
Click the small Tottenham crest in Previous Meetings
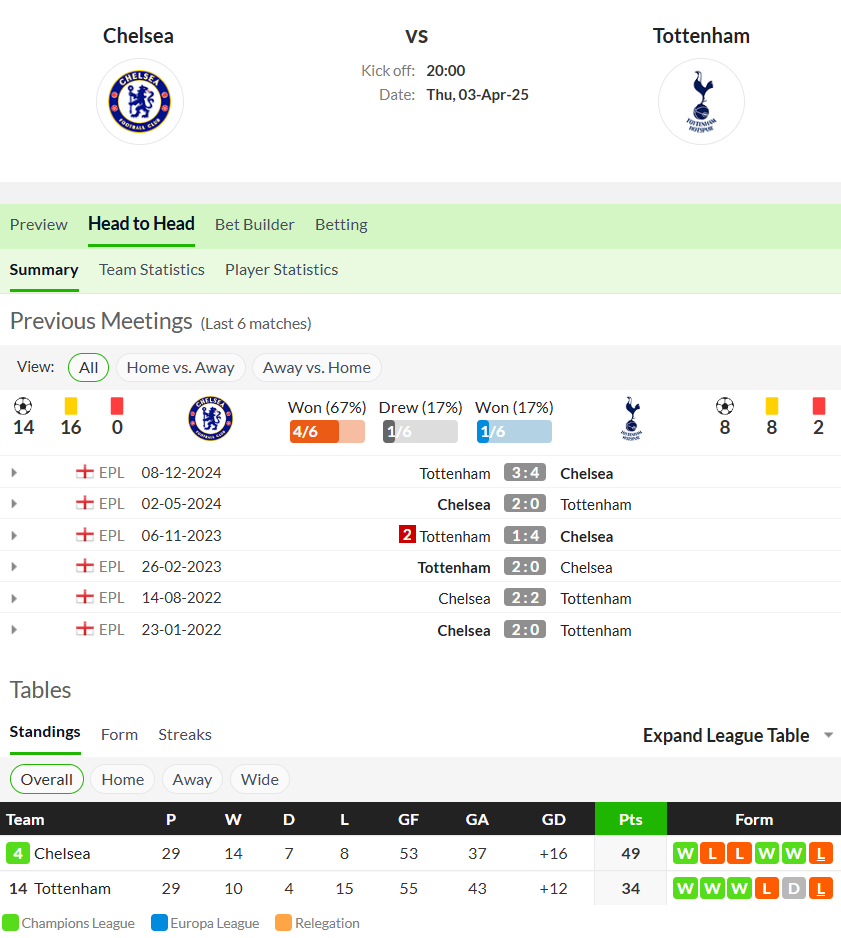point(632,418)
